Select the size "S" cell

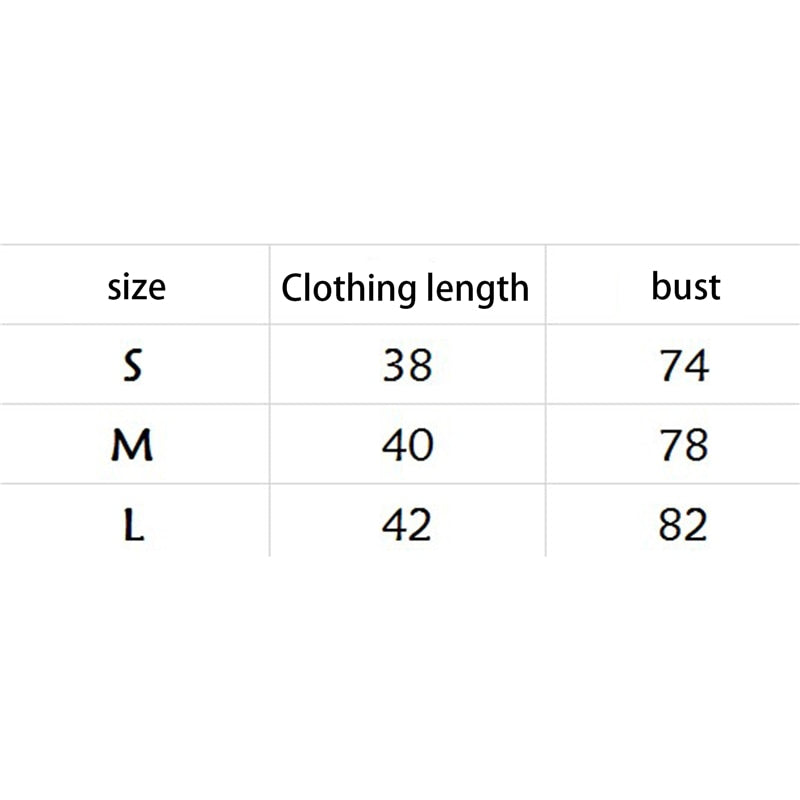[x=133, y=366]
